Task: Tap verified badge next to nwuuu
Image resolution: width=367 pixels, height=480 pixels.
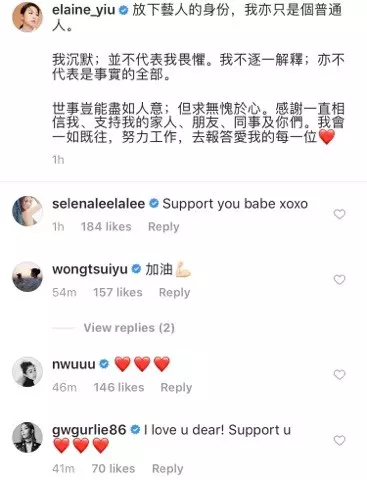Action: tap(104, 364)
